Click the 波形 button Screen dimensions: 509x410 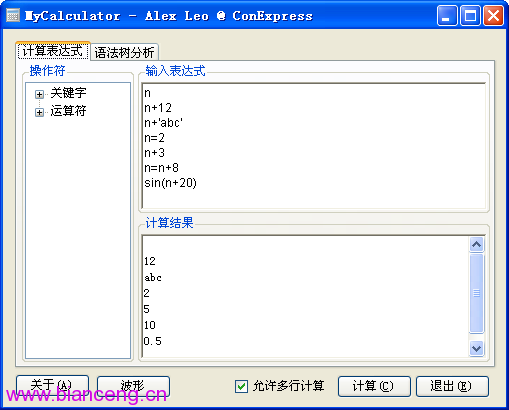pos(133,386)
